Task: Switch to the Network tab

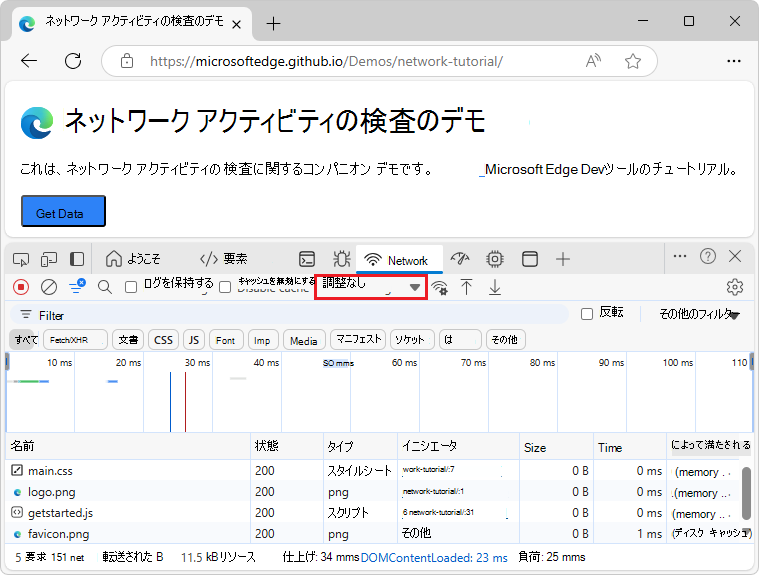Action: point(397,260)
